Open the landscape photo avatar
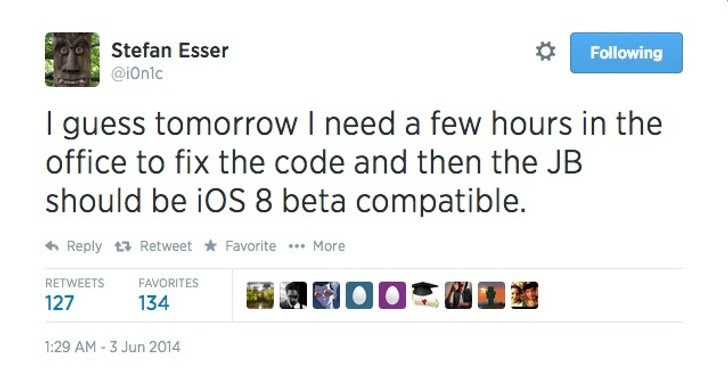Image resolution: width=728 pixels, height=387 pixels. coord(260,295)
